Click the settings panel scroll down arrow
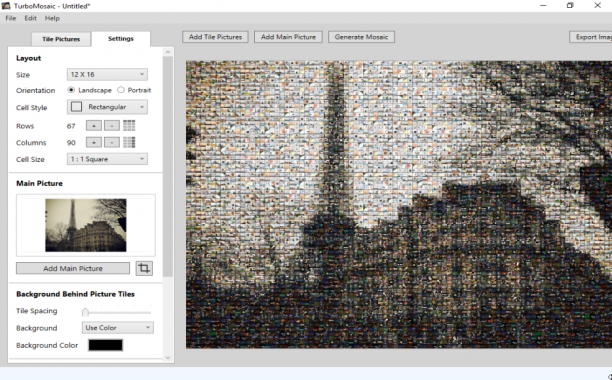Viewport: 612px width, 380px height. [168, 357]
